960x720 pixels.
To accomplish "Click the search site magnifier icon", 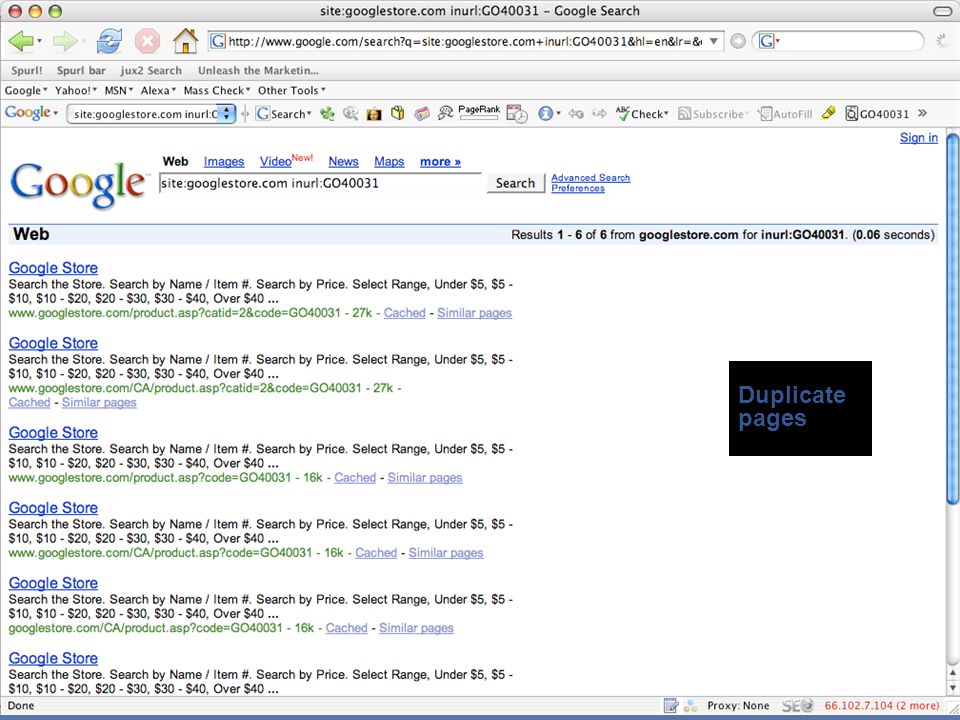I will pos(350,113).
